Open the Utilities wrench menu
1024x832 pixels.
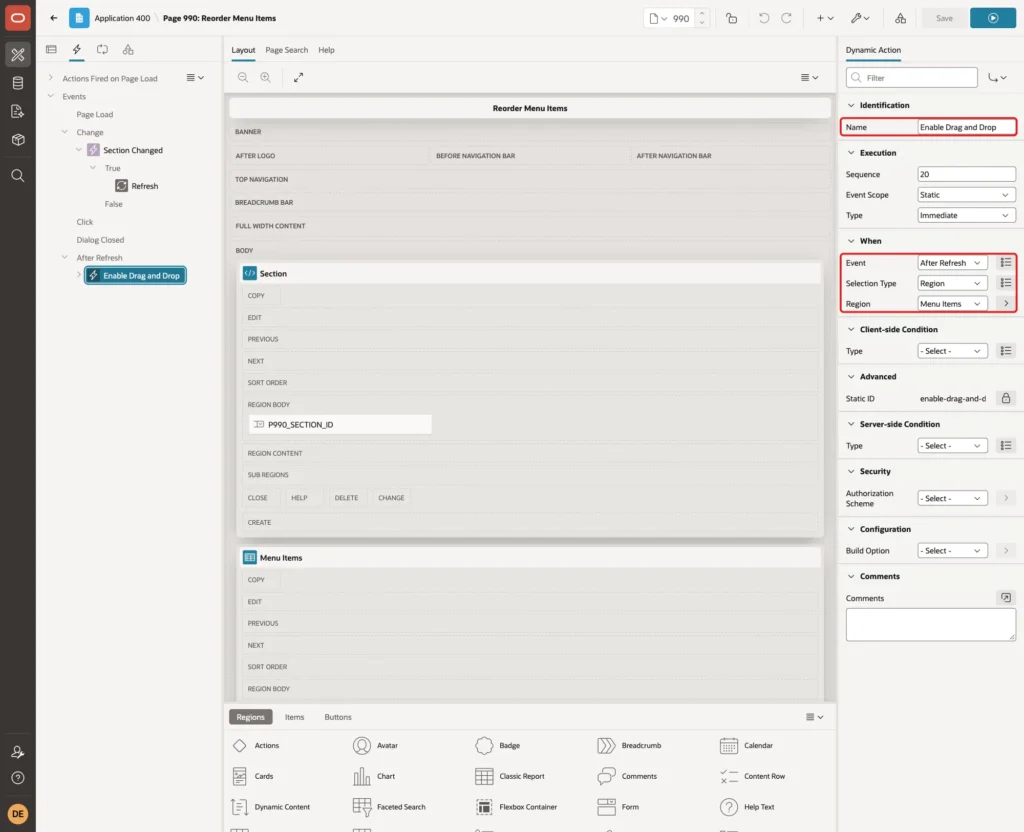click(860, 18)
